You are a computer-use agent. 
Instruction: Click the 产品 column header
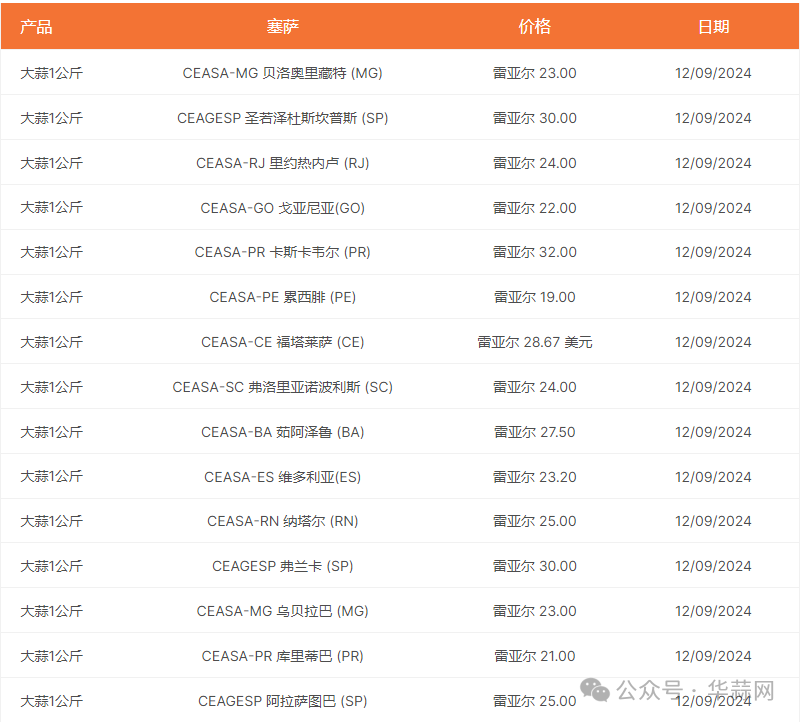(x=36, y=27)
